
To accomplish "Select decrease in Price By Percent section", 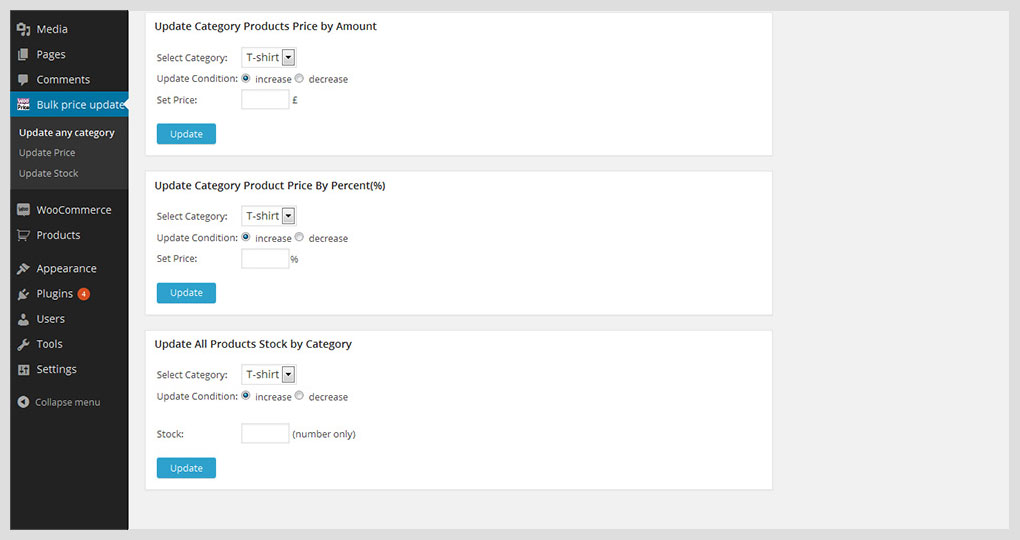I will point(299,237).
